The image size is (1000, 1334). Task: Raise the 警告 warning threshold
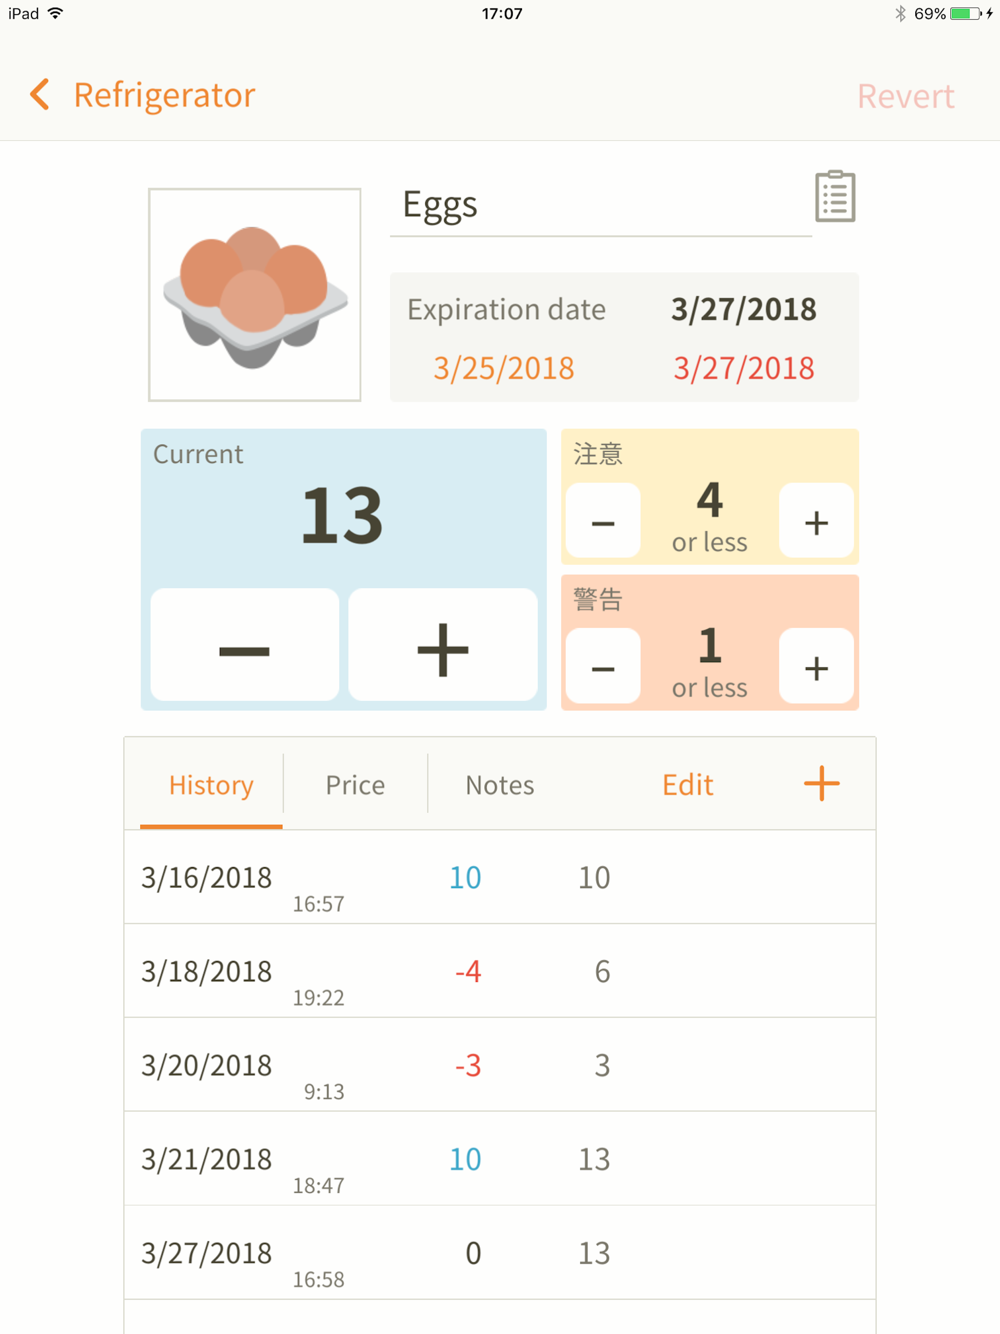coord(816,667)
